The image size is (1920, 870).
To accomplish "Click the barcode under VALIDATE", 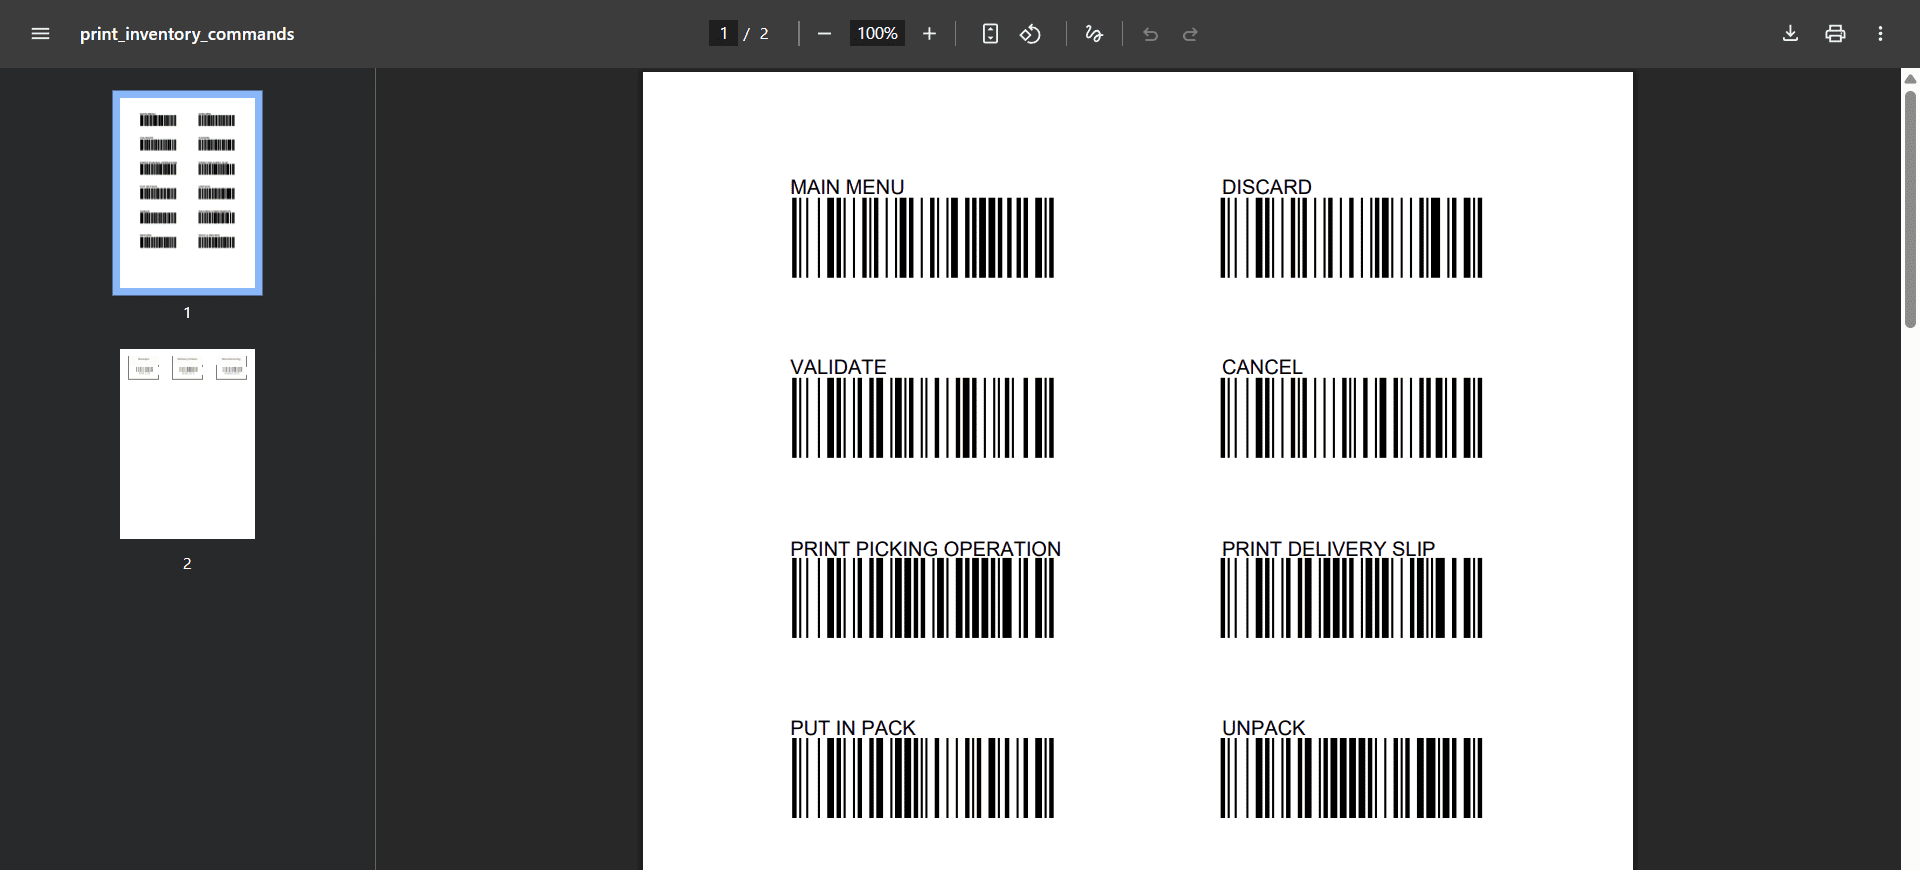I will (922, 418).
